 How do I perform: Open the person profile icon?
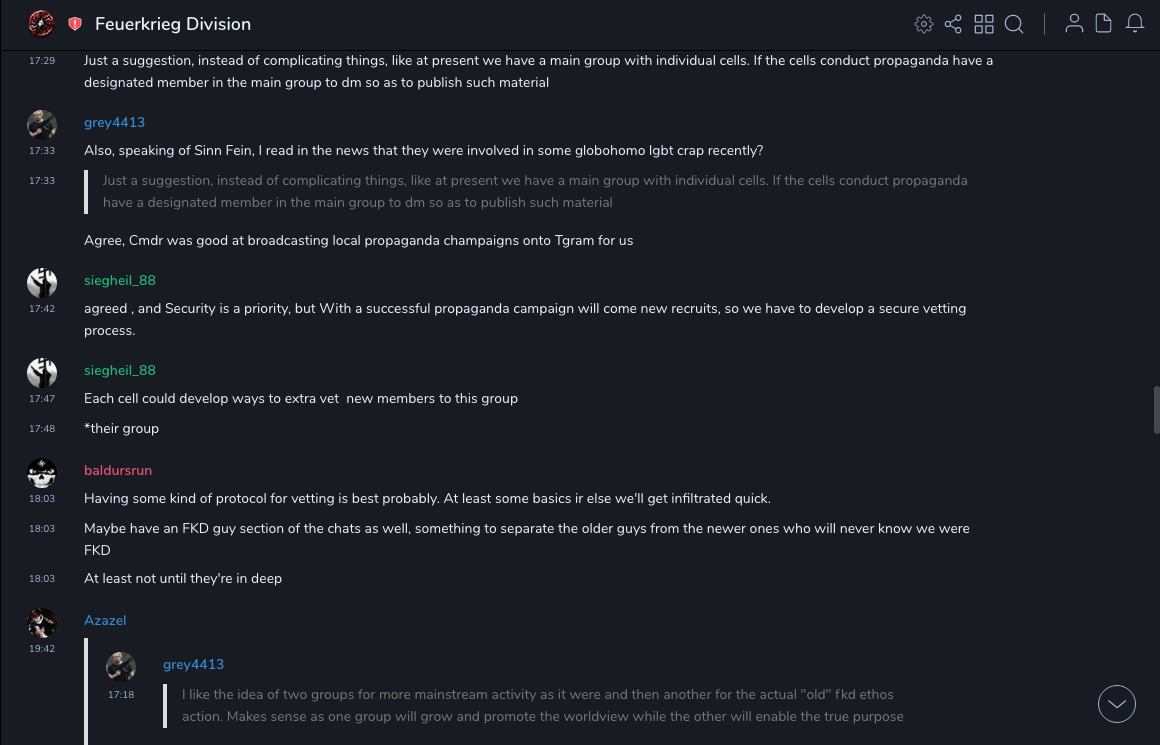pyautogui.click(x=1074, y=24)
